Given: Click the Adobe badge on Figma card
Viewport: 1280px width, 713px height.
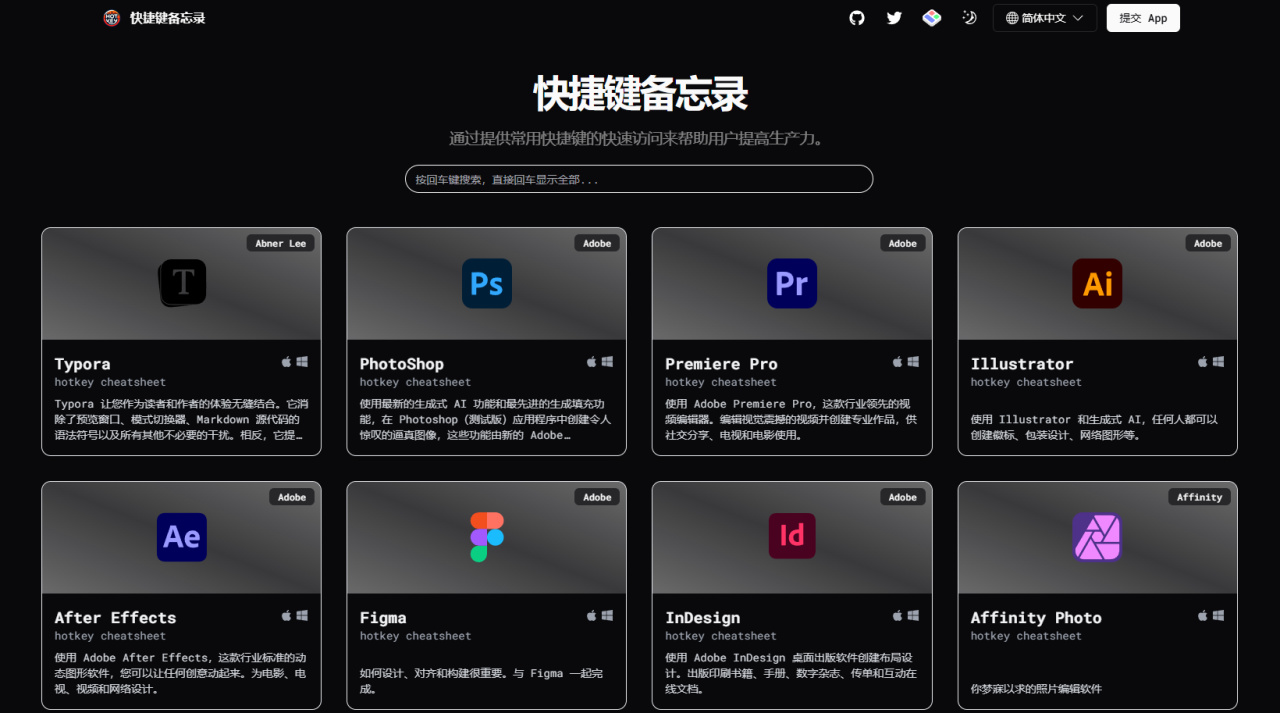Looking at the screenshot, I should click(597, 497).
